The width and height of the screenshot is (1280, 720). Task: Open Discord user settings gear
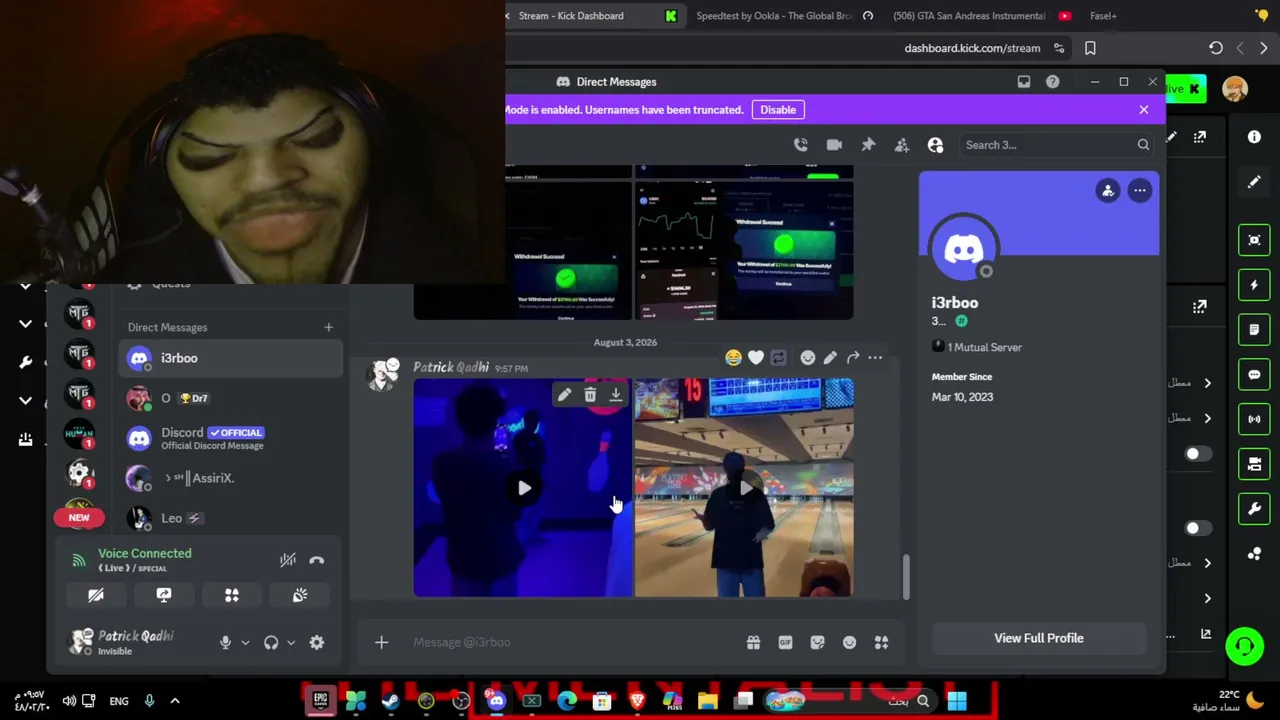pyautogui.click(x=317, y=643)
